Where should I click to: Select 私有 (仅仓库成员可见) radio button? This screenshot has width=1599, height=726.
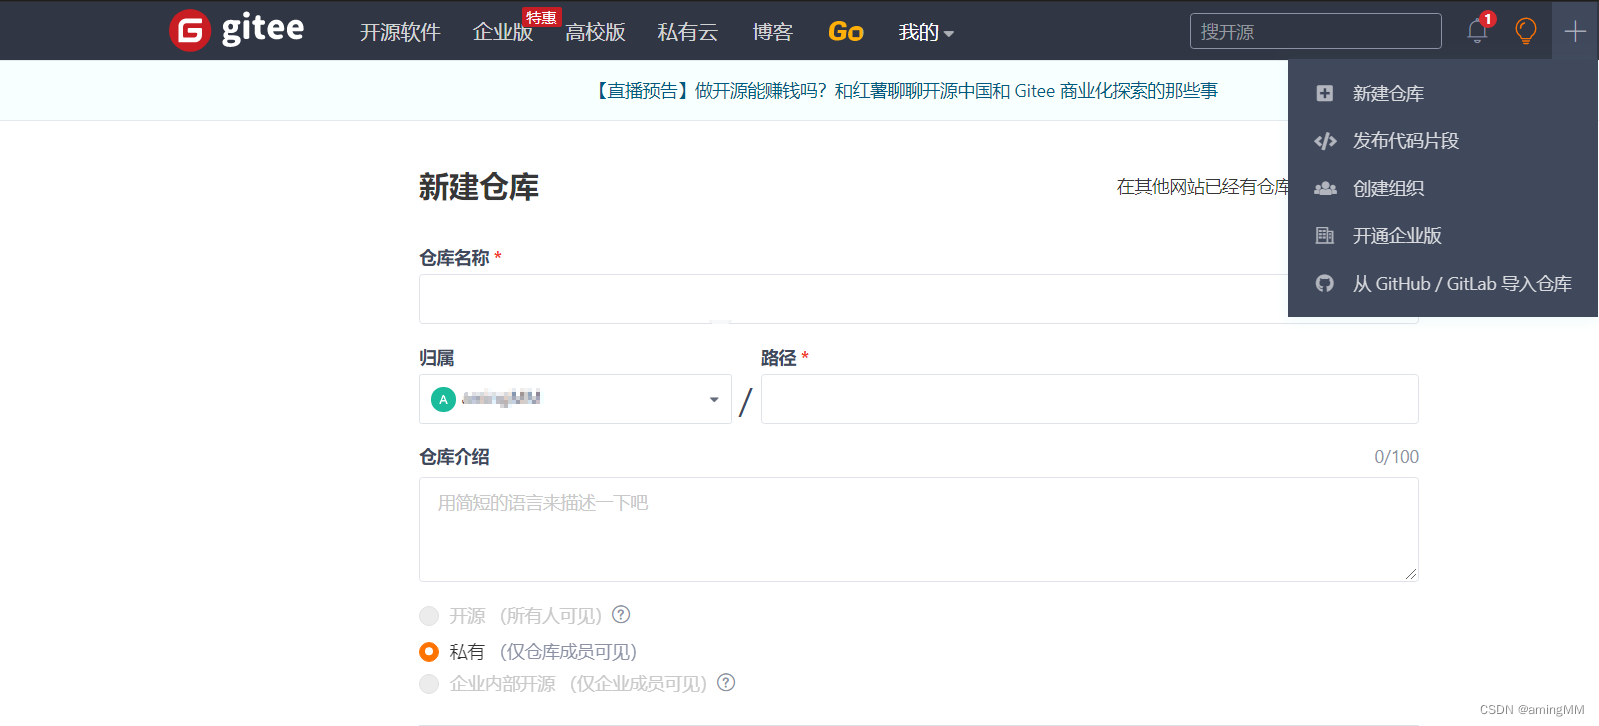click(429, 651)
